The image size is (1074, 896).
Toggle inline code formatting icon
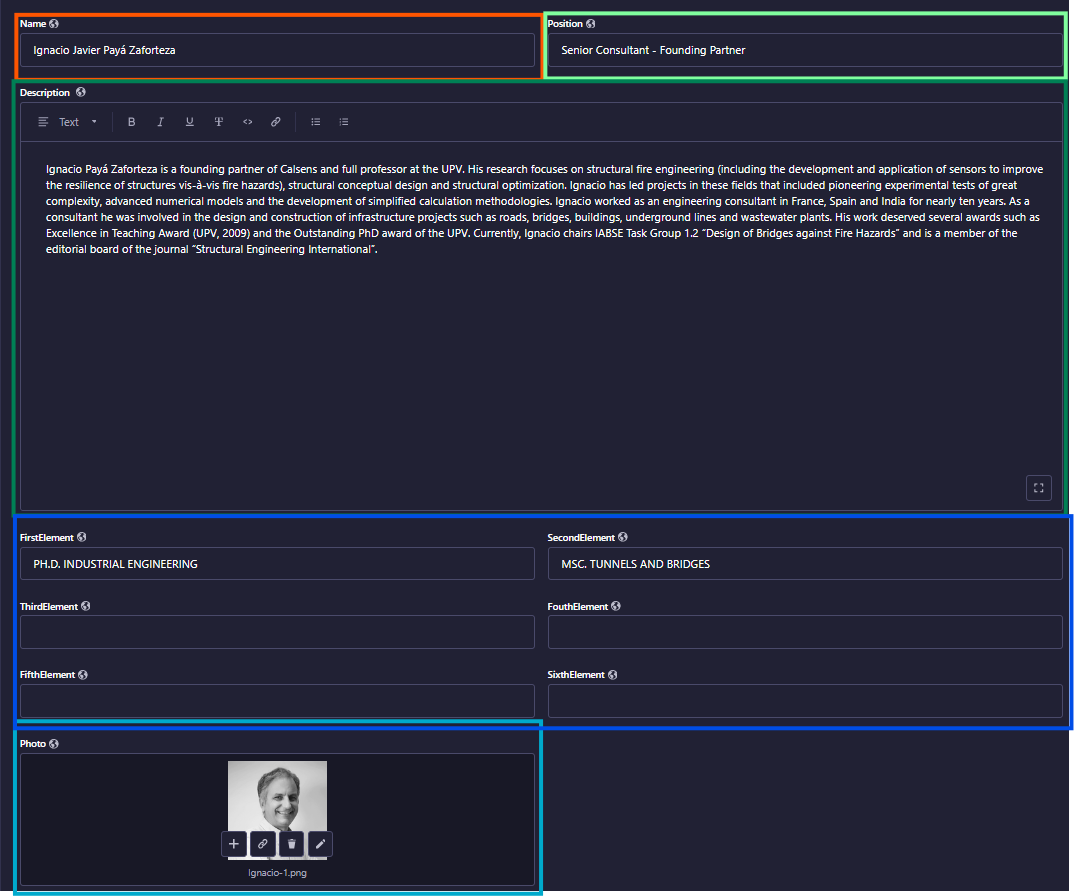click(x=247, y=122)
